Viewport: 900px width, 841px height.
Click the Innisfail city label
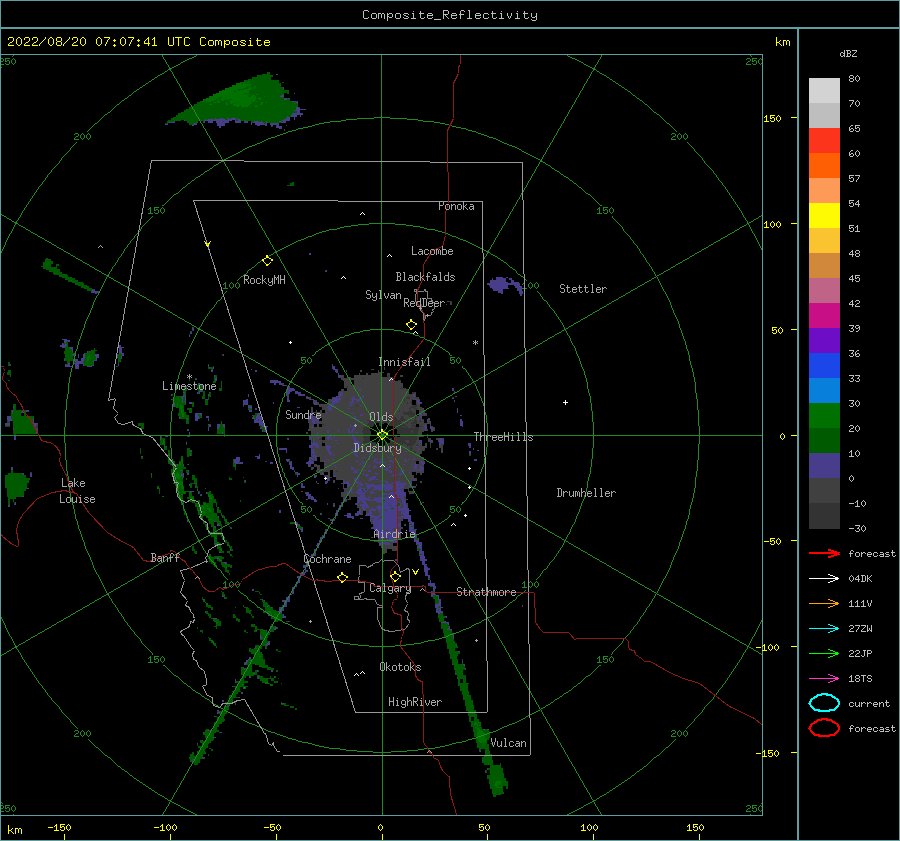pyautogui.click(x=404, y=362)
